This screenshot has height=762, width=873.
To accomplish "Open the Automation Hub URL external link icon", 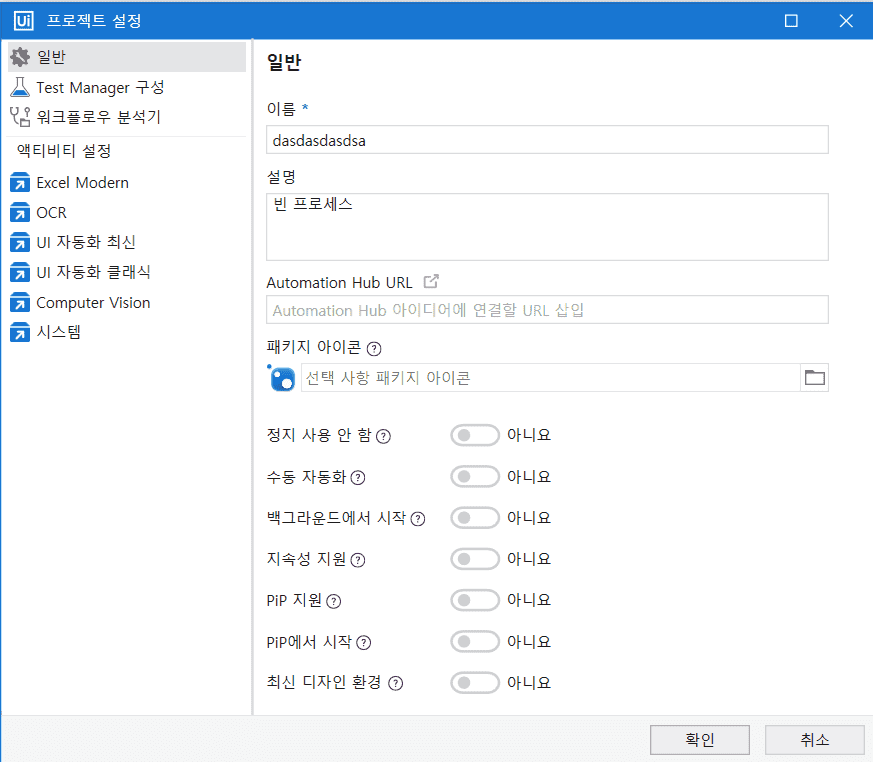I will pos(431,282).
